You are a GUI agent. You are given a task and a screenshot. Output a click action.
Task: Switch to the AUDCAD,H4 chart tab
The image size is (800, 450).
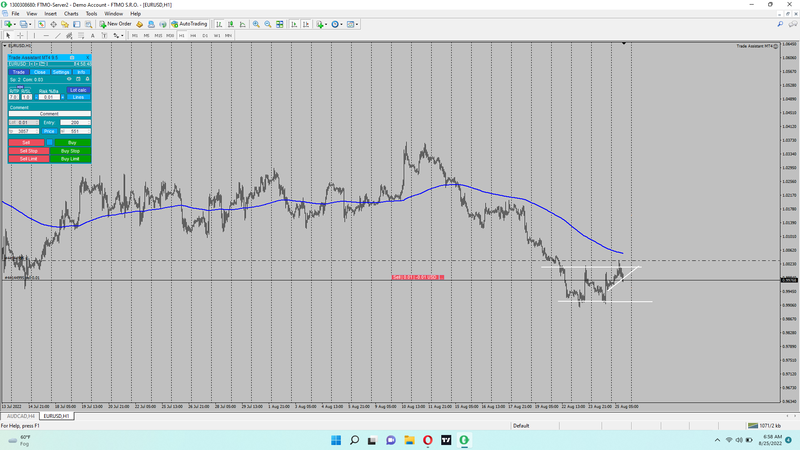pos(20,416)
